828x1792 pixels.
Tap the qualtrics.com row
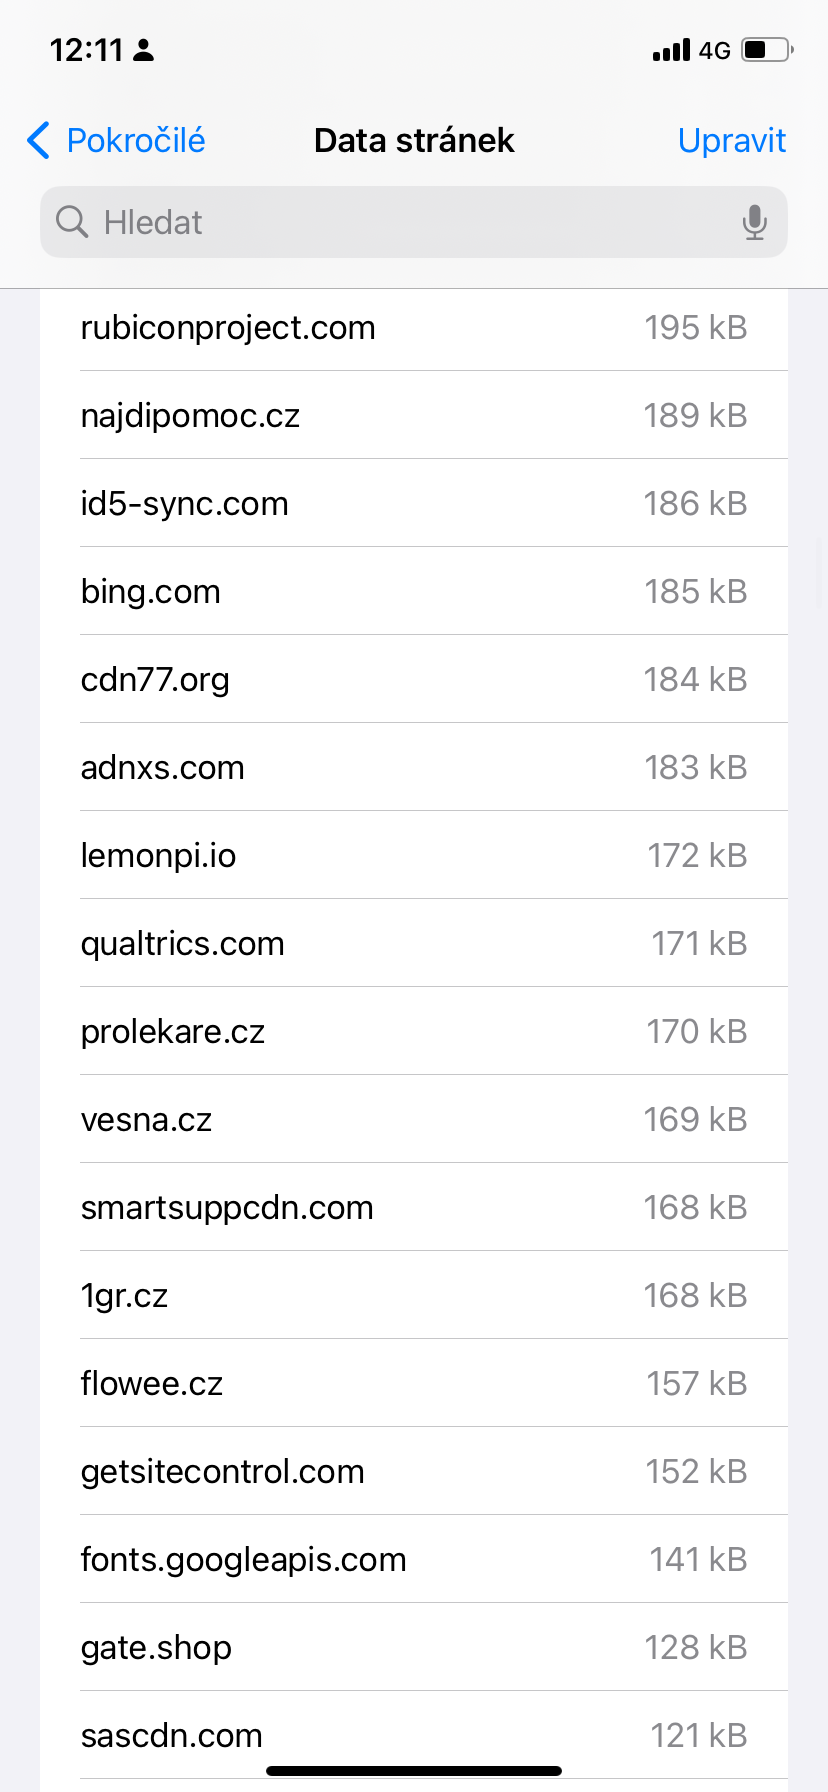pyautogui.click(x=414, y=944)
